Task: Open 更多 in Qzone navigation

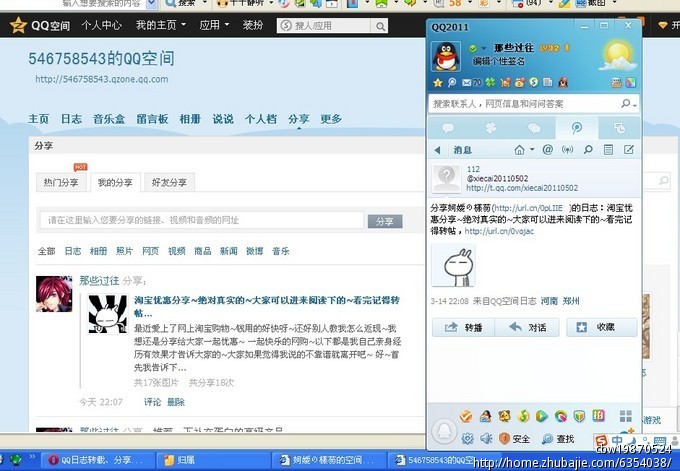Action: 331,119
